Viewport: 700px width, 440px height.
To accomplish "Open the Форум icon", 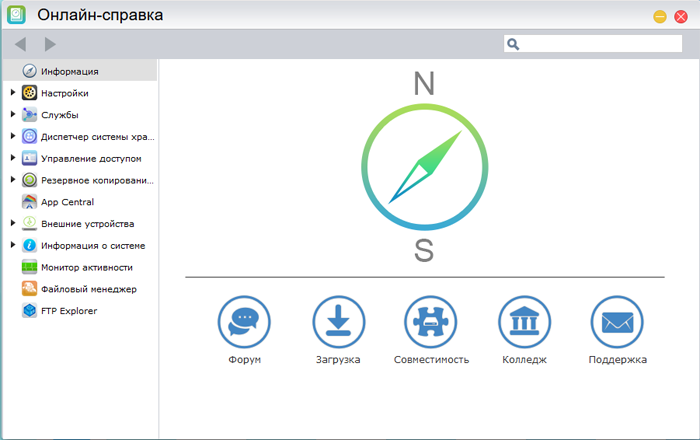I will 244,322.
